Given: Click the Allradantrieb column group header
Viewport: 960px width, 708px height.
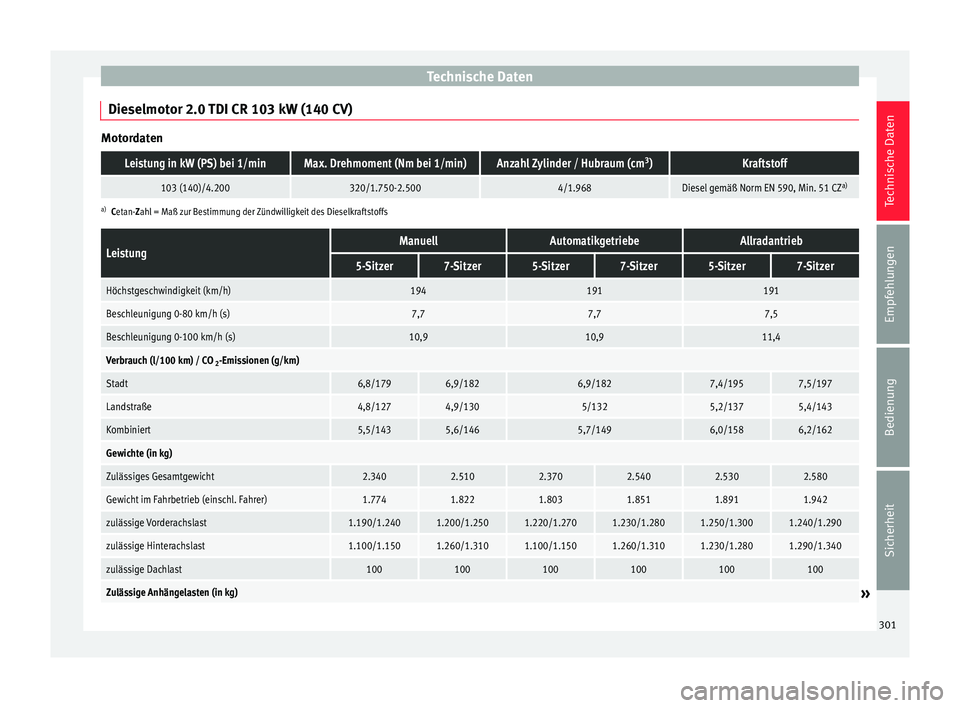Looking at the screenshot, I should point(771,241).
